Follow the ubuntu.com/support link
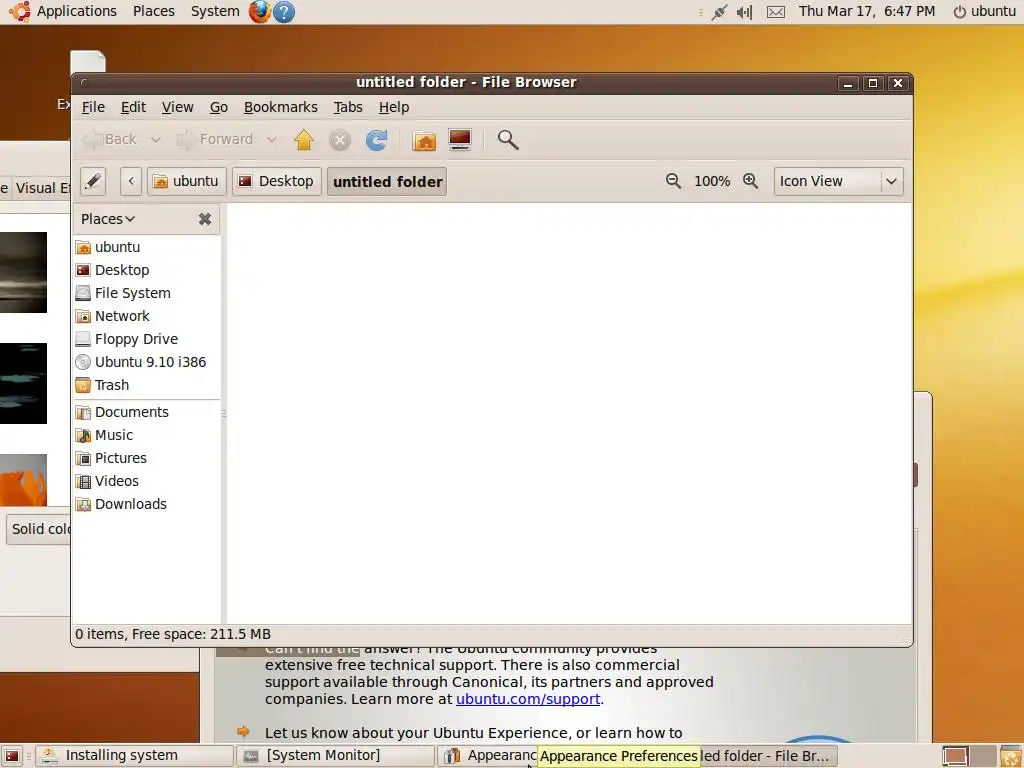 click(528, 699)
